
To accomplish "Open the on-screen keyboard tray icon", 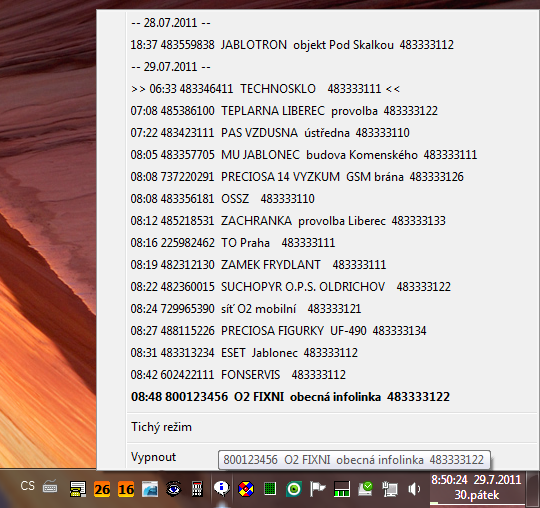I will 50,487.
